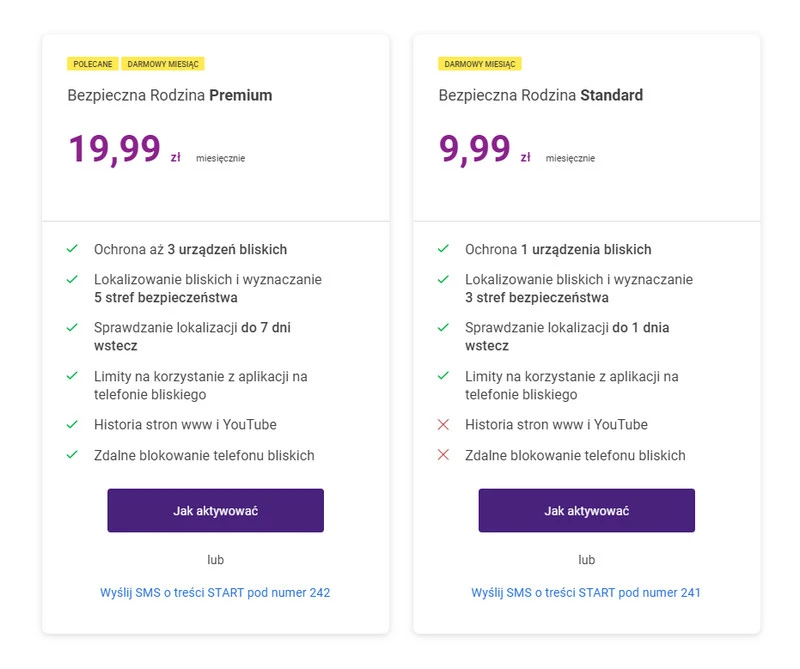Click Premium checkmark for "Historia stron www"
This screenshot has width=800, height=669.
point(72,424)
